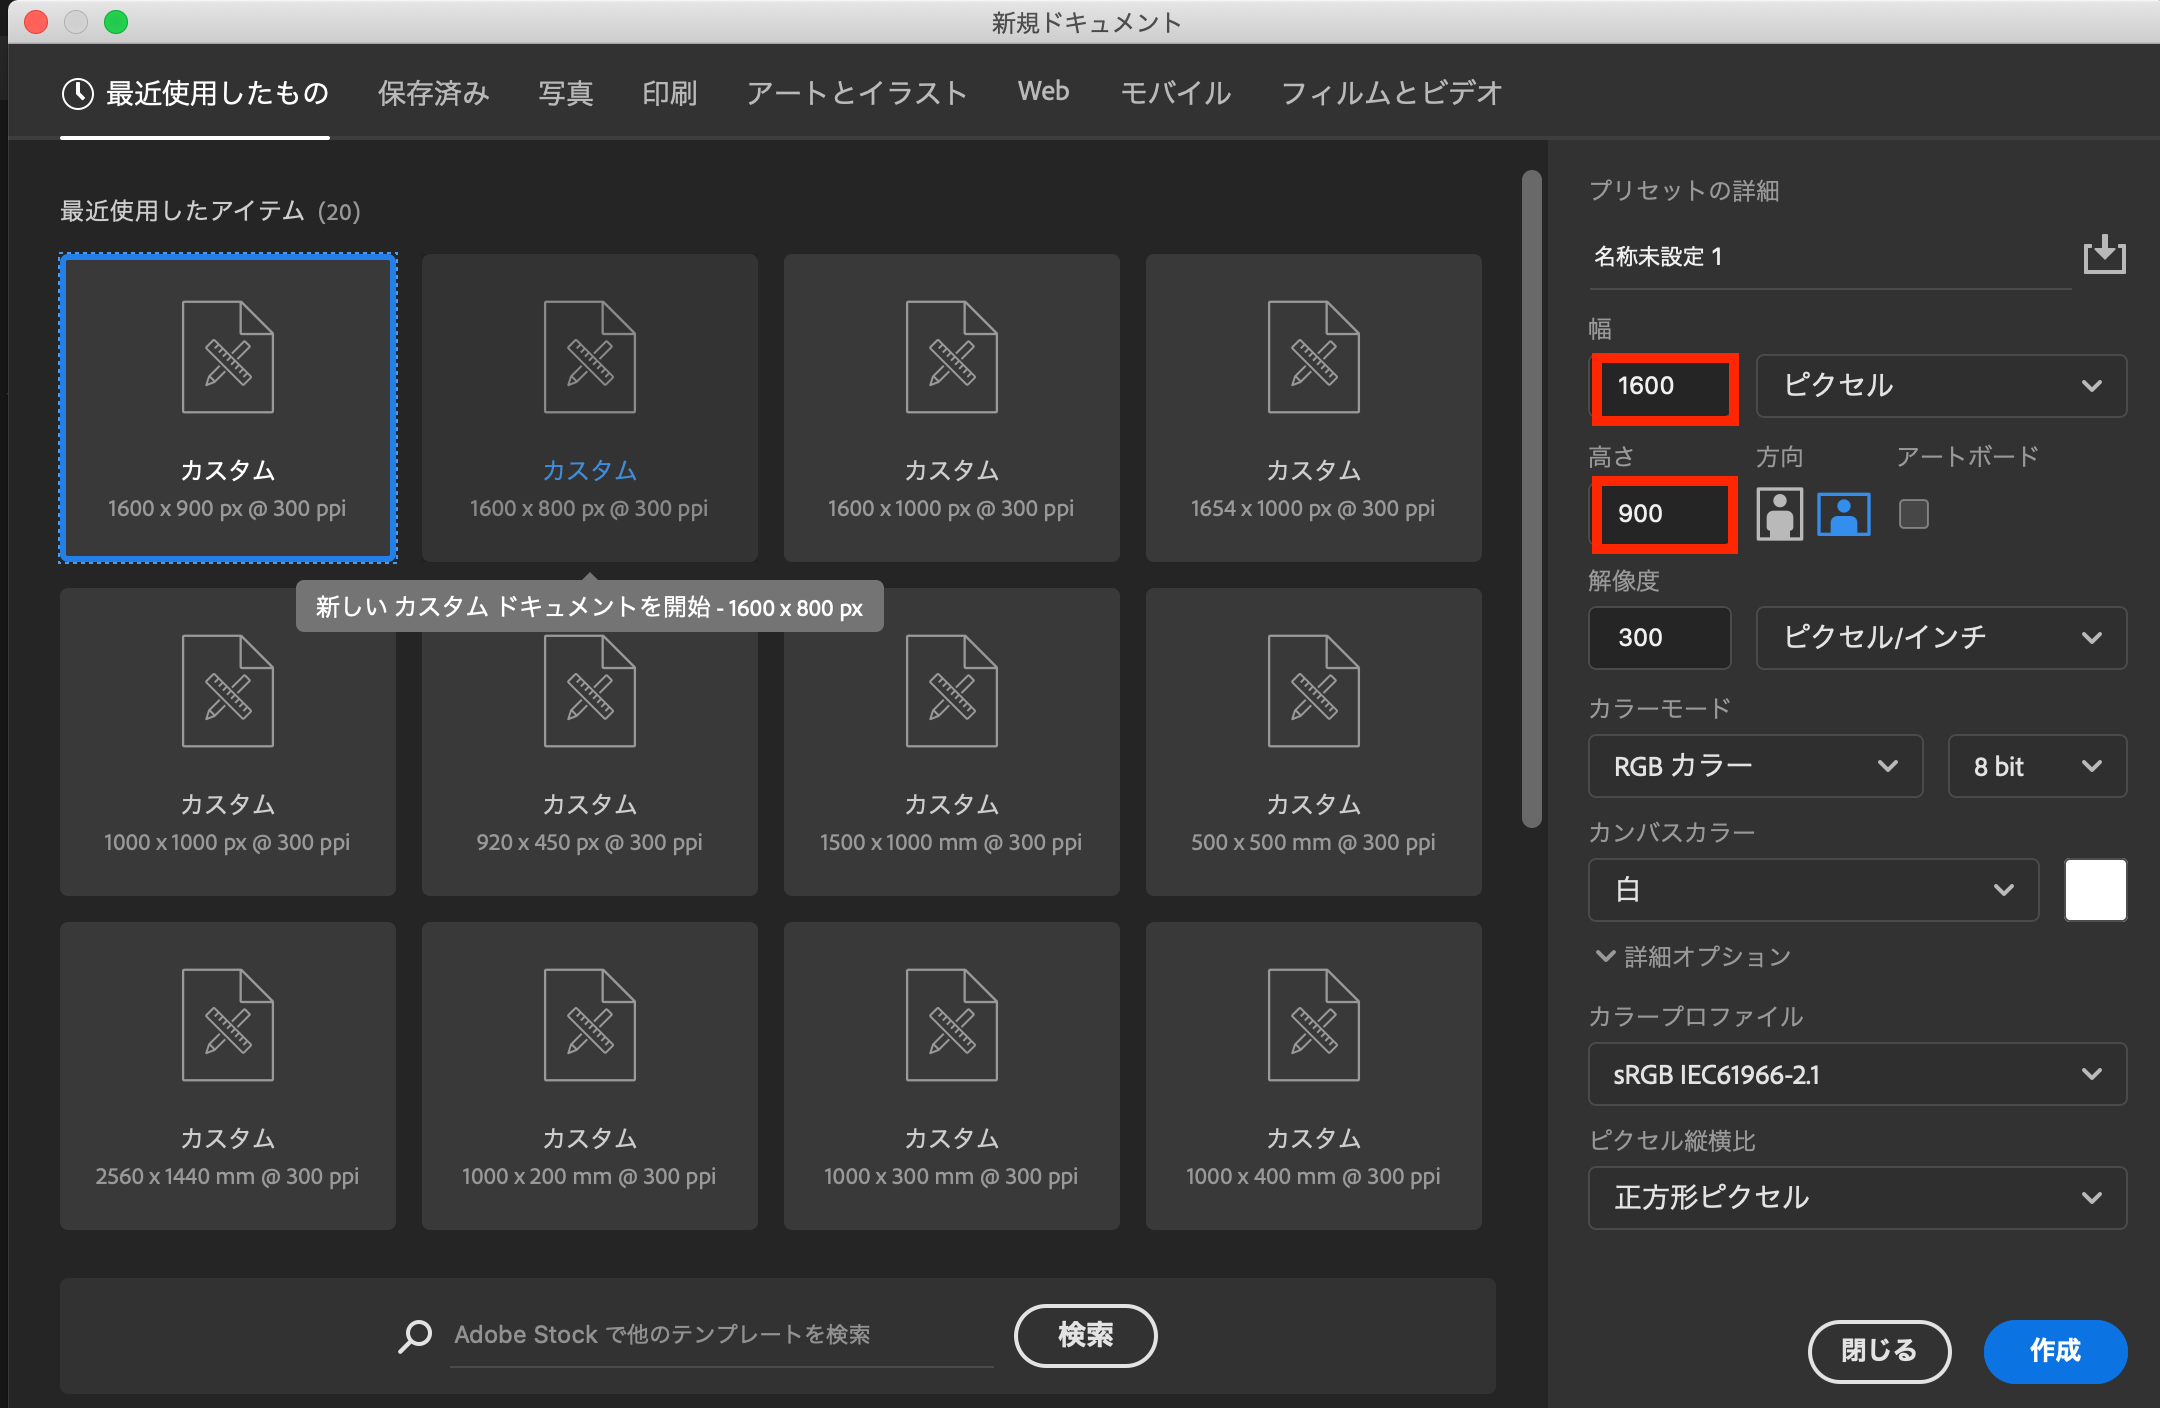Screen dimensions: 2160x1408
Task: Click the 作成 button
Action: (2055, 1351)
